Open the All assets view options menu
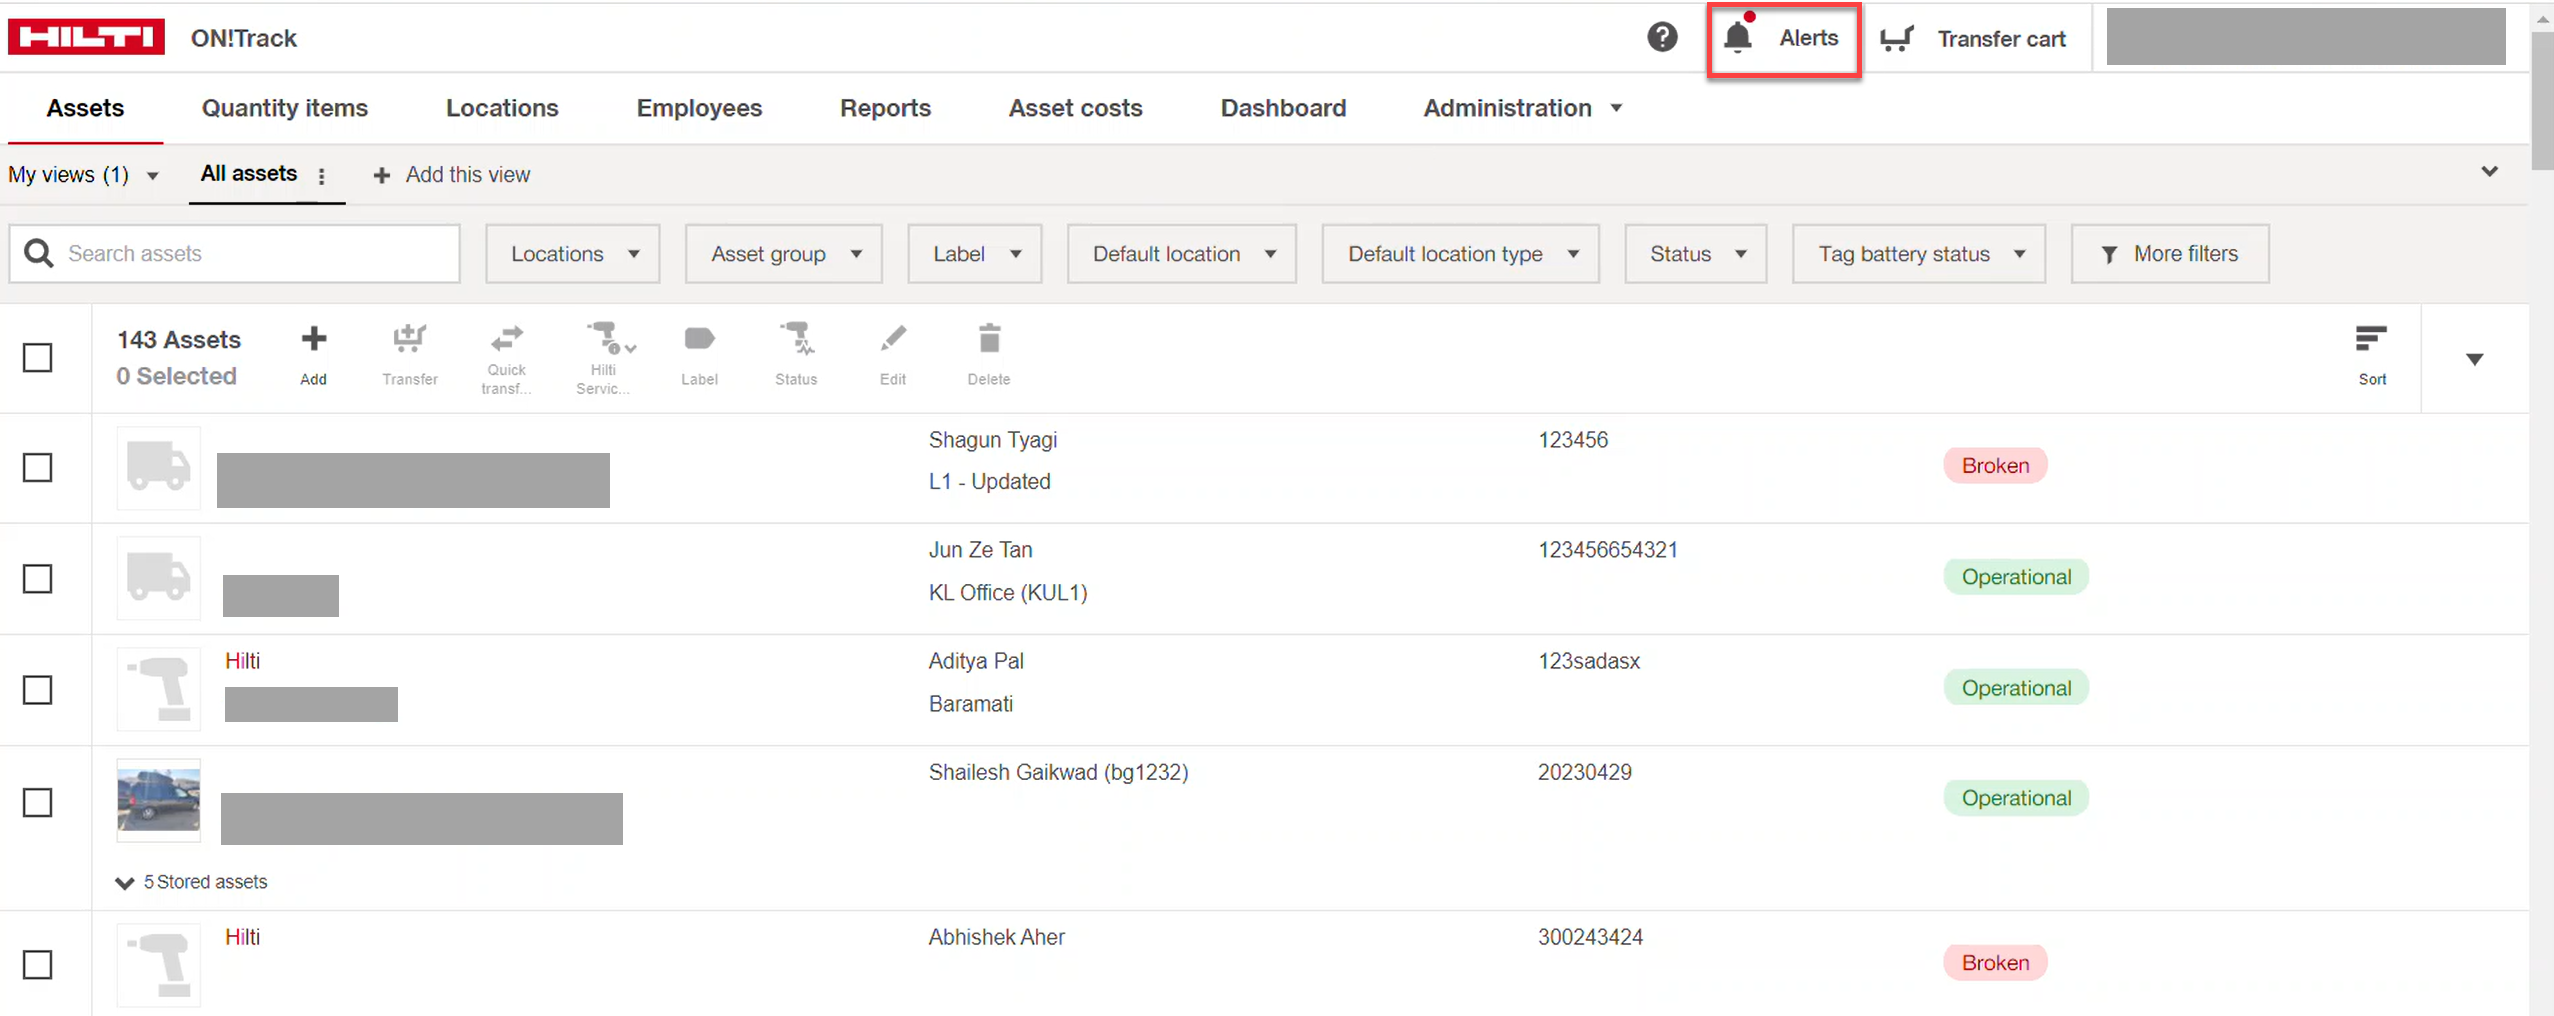 click(321, 176)
